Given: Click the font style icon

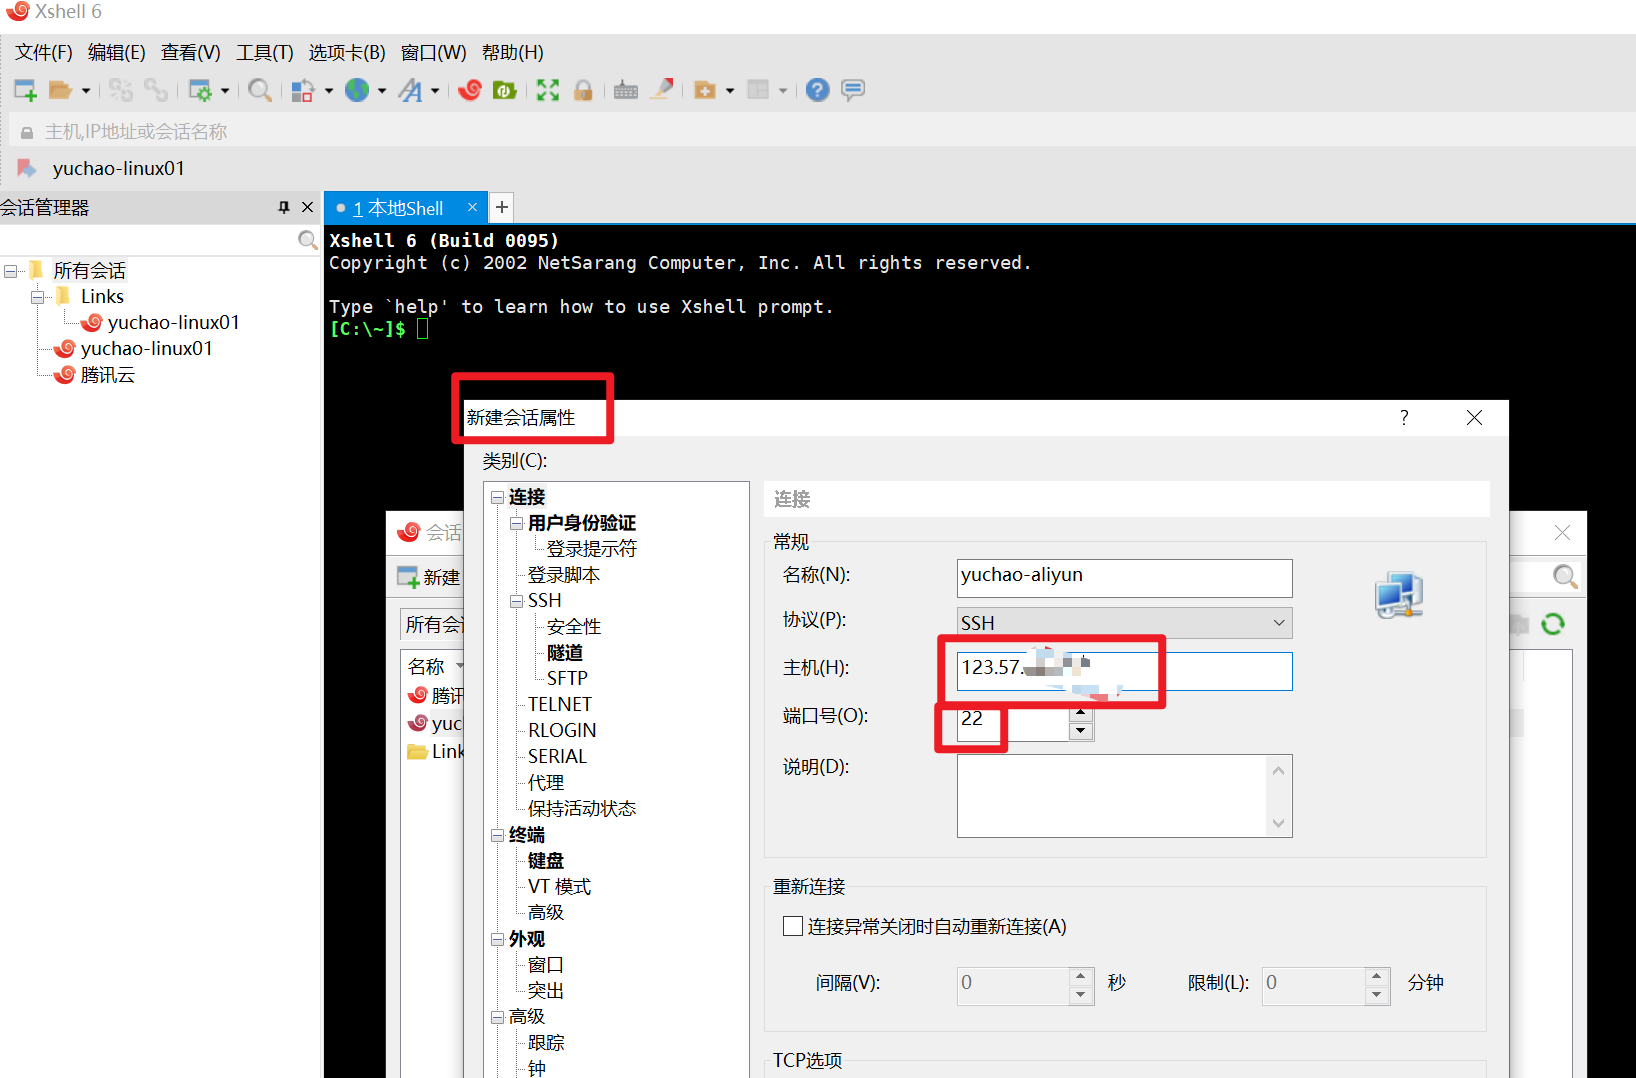Looking at the screenshot, I should click(410, 90).
